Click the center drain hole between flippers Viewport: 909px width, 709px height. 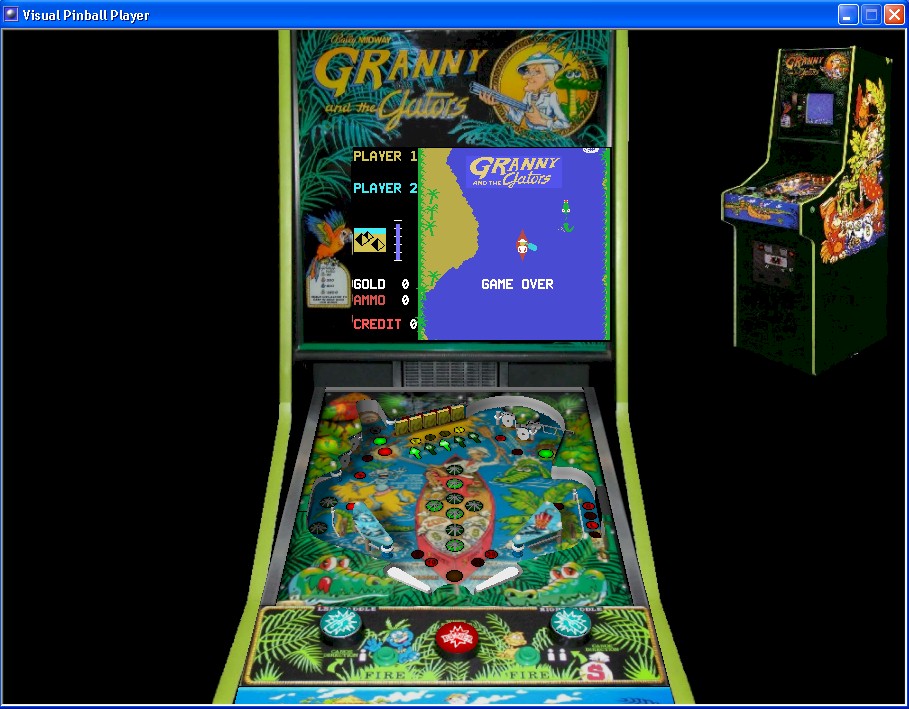click(x=454, y=576)
